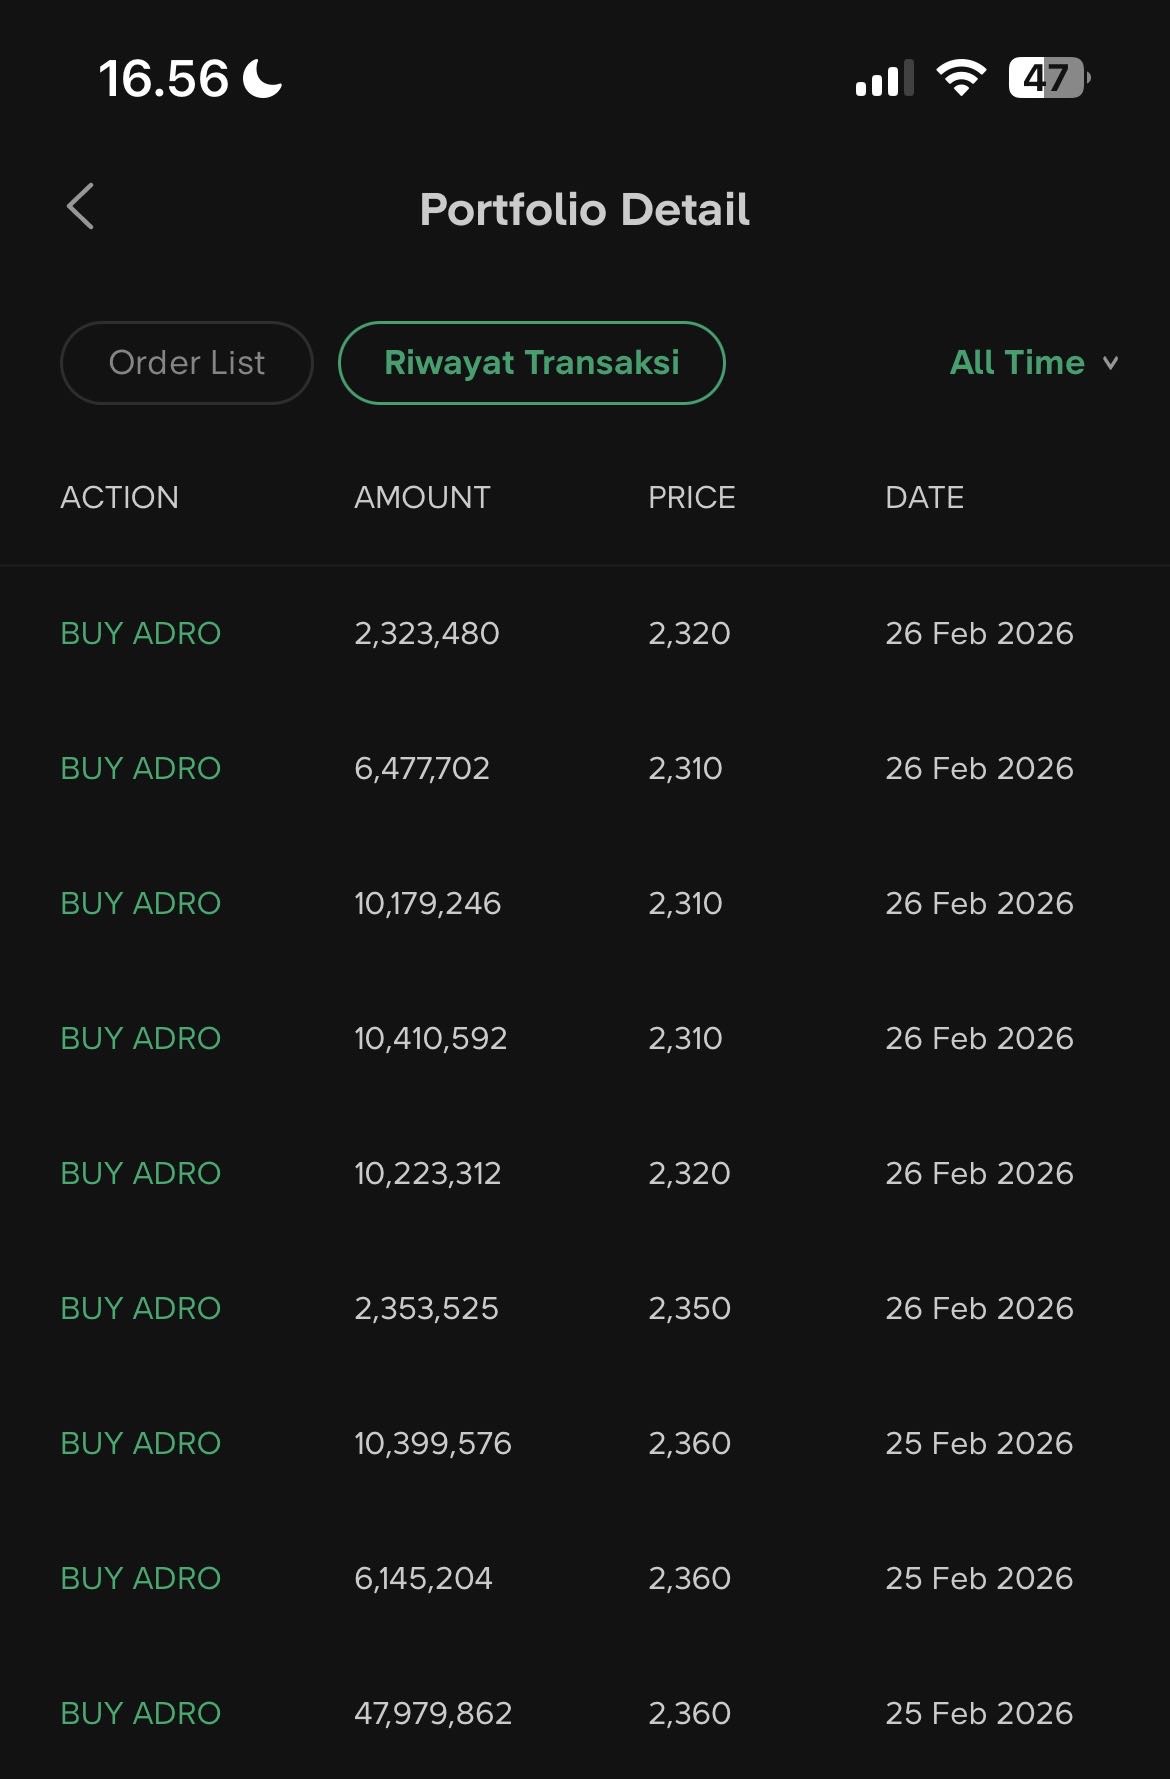Tap the AMOUNT column header
Image resolution: width=1170 pixels, height=1779 pixels.
(422, 497)
